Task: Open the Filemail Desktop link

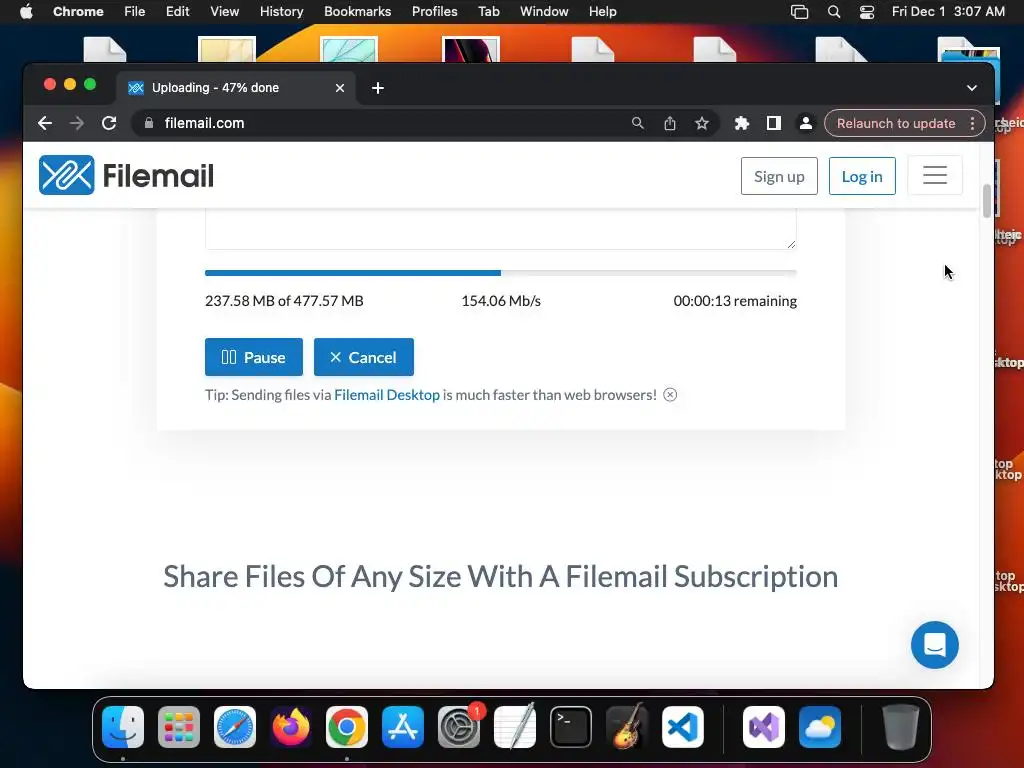Action: tap(387, 395)
